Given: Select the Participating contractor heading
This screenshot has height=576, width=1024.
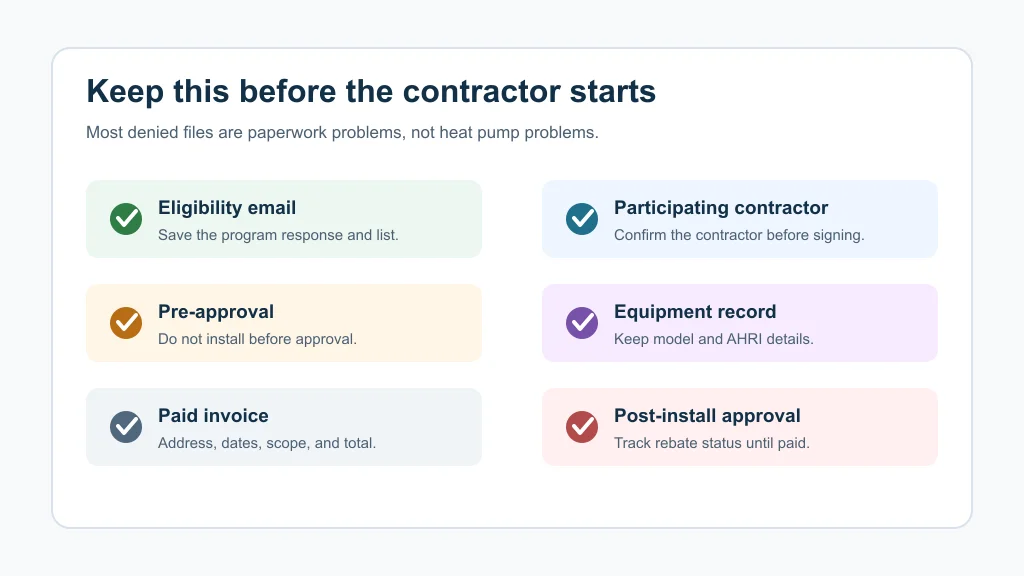Looking at the screenshot, I should point(721,208).
